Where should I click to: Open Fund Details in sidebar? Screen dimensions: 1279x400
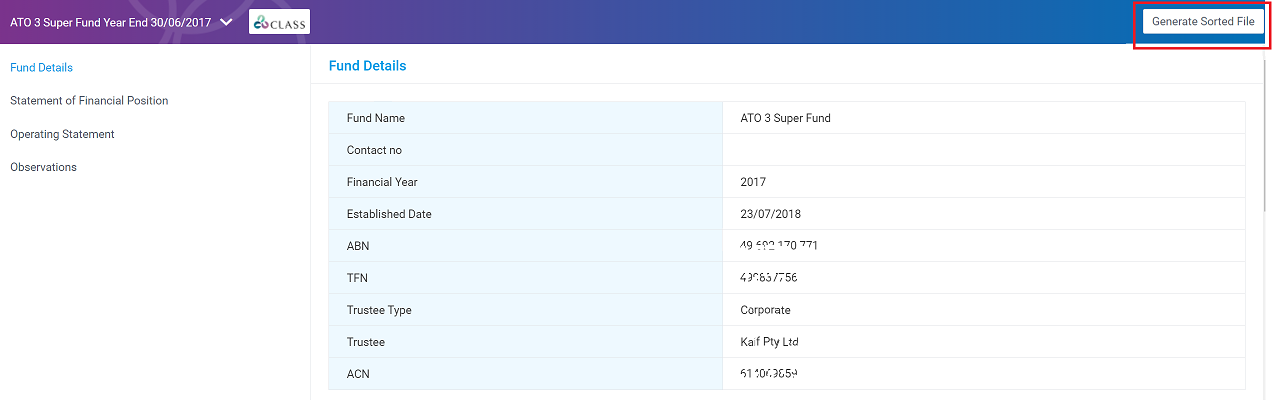[x=41, y=68]
